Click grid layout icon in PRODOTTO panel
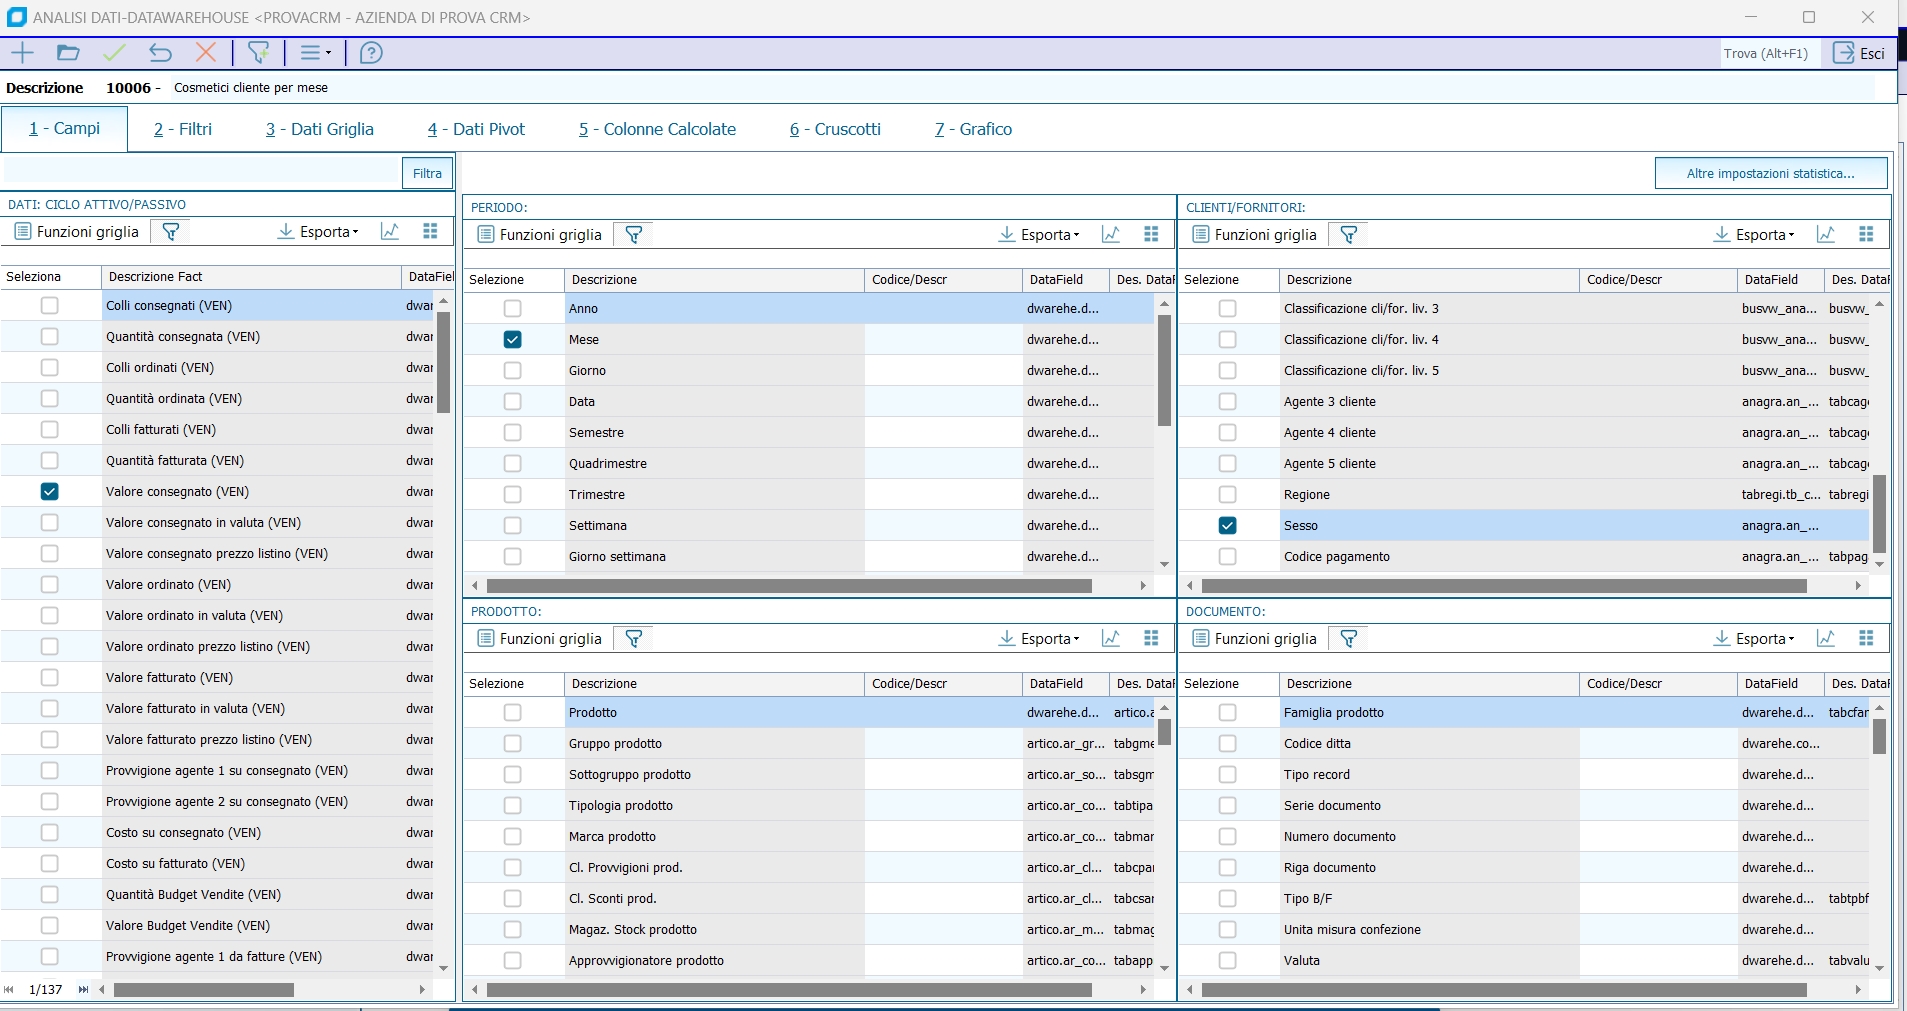The image size is (1907, 1011). coord(1151,639)
